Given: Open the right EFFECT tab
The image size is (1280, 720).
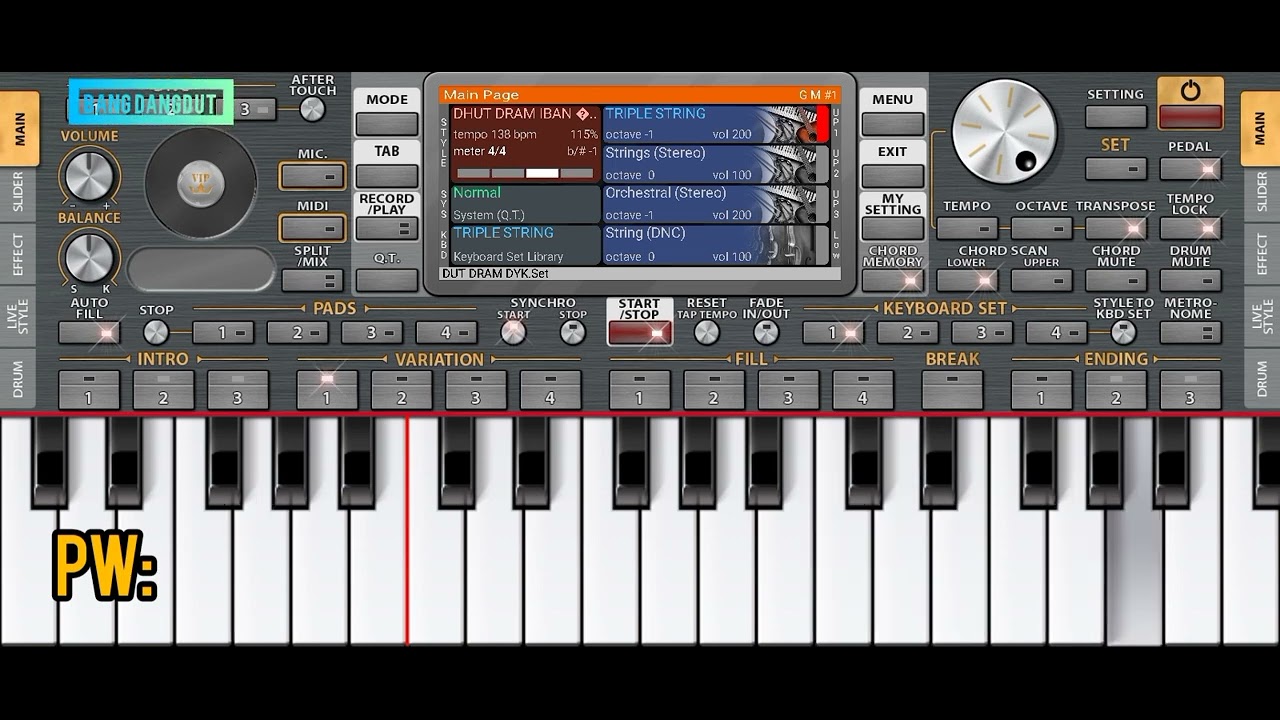Looking at the screenshot, I should coord(1260,254).
